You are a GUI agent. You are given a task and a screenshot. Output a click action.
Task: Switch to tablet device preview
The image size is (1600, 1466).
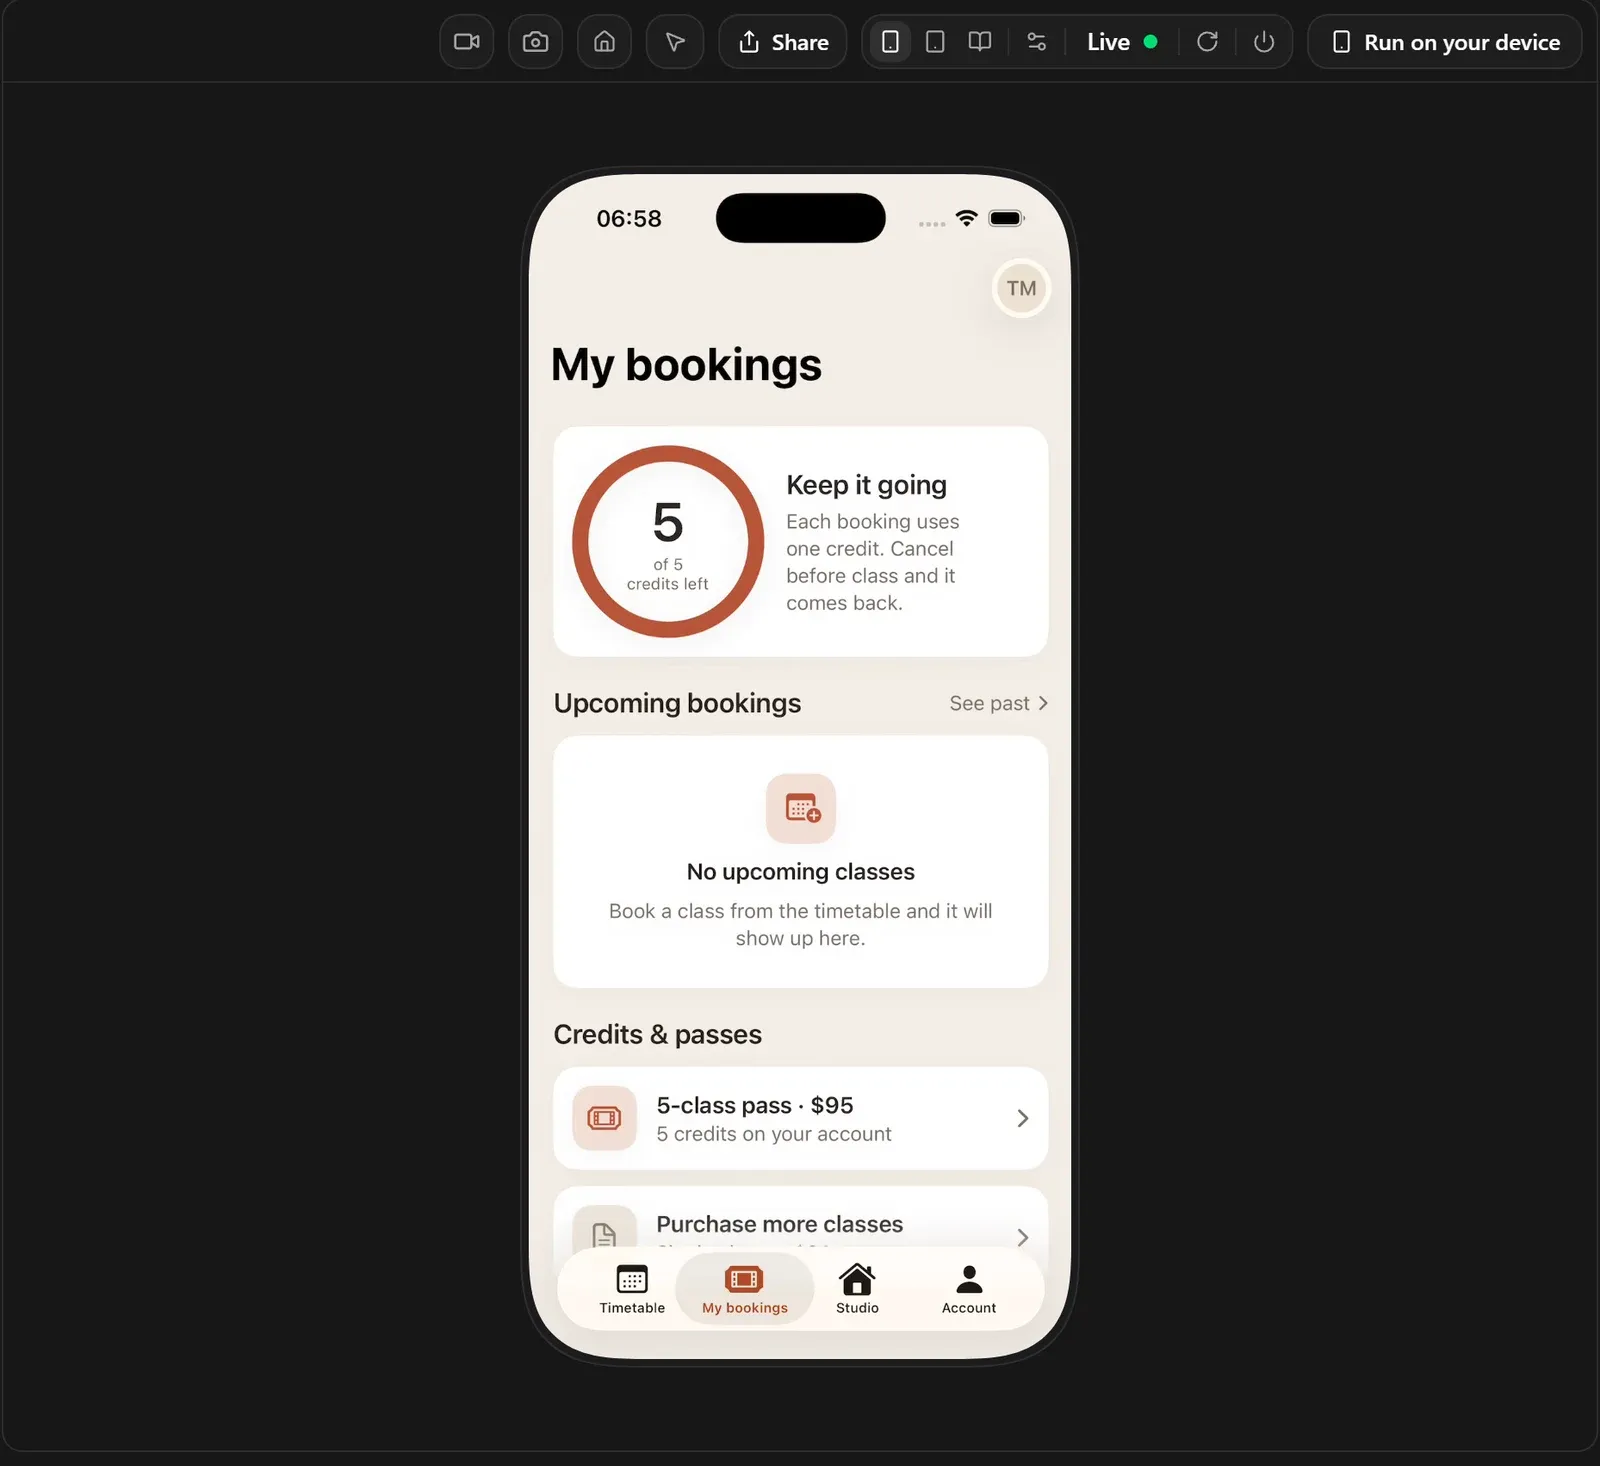(935, 42)
